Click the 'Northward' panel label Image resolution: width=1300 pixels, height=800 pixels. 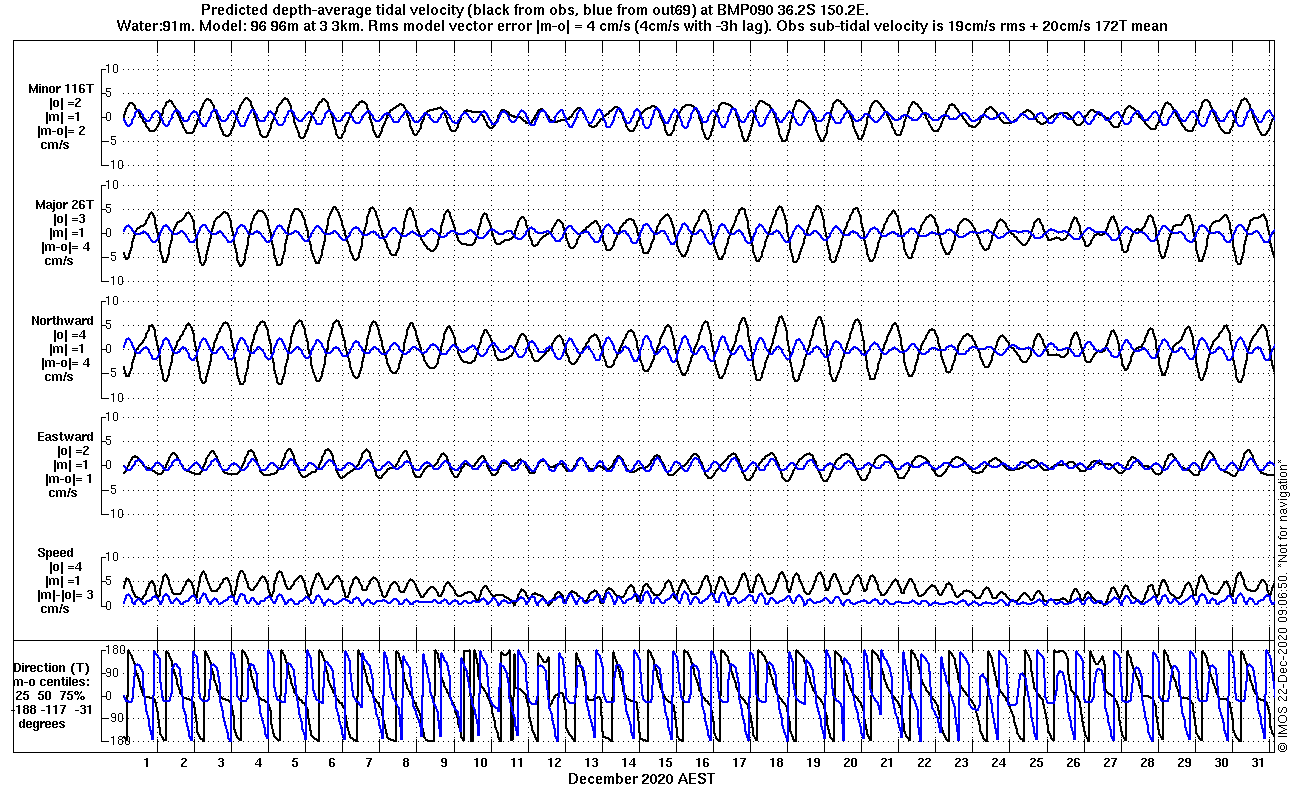click(x=62, y=321)
